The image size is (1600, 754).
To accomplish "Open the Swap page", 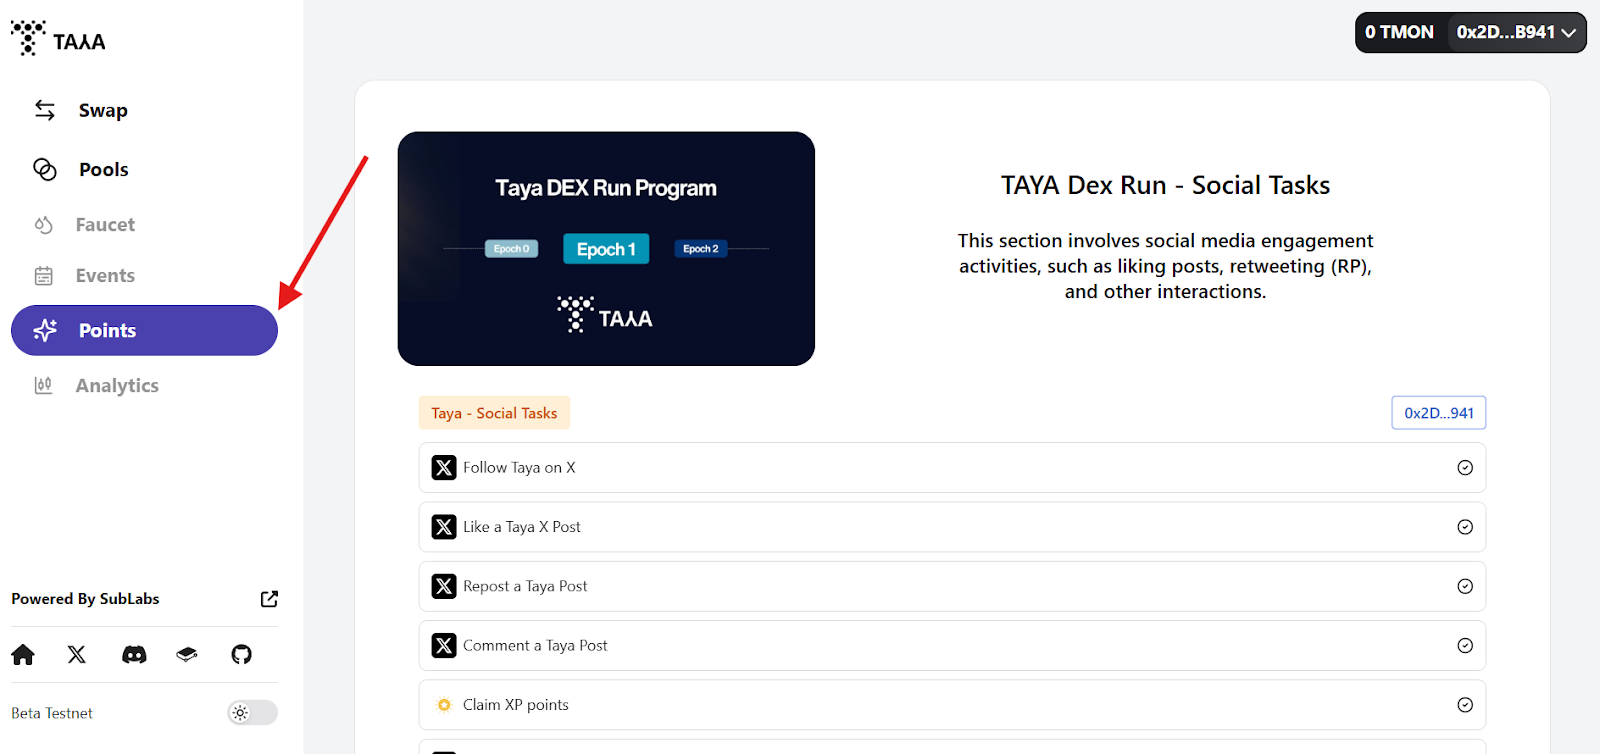I will pos(103,110).
